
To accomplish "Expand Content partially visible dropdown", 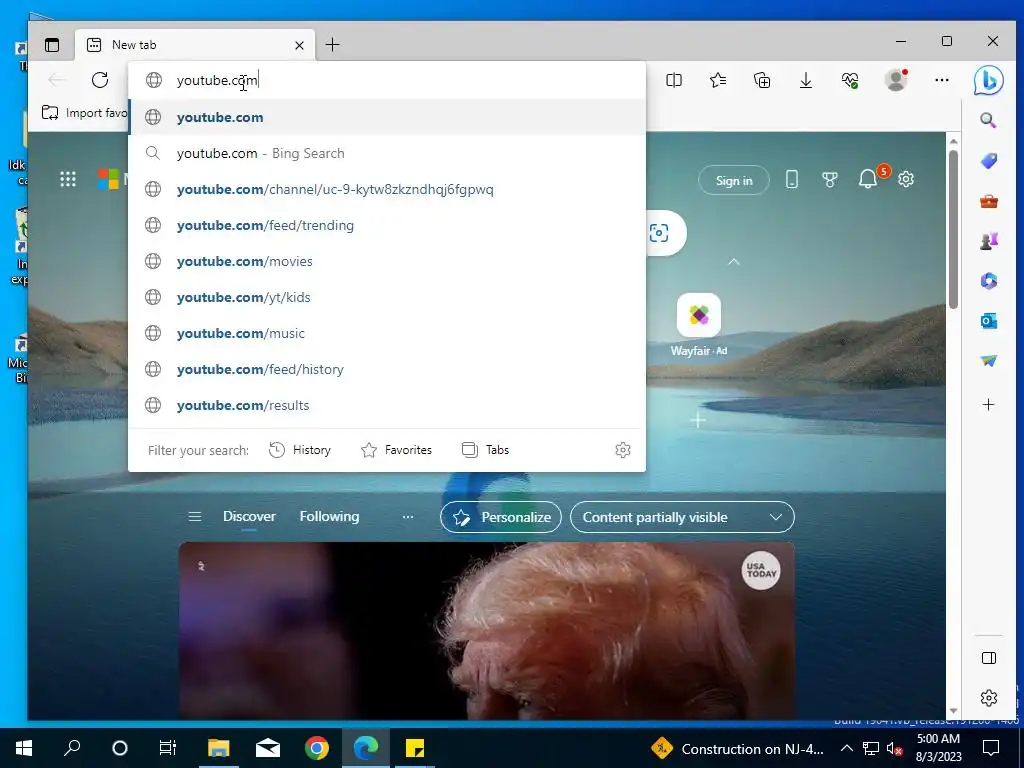I will [x=682, y=517].
